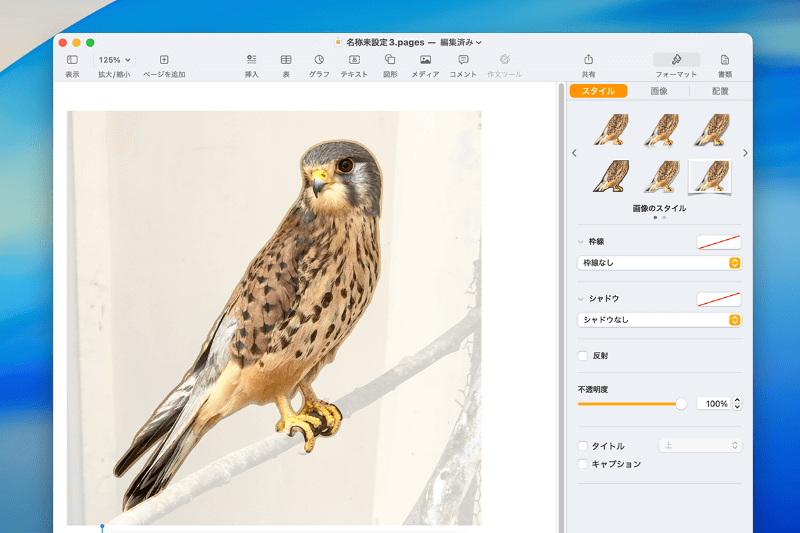Viewport: 800px width, 533px height.
Task: Increase opacity with the stepper up arrow
Action: click(x=737, y=400)
